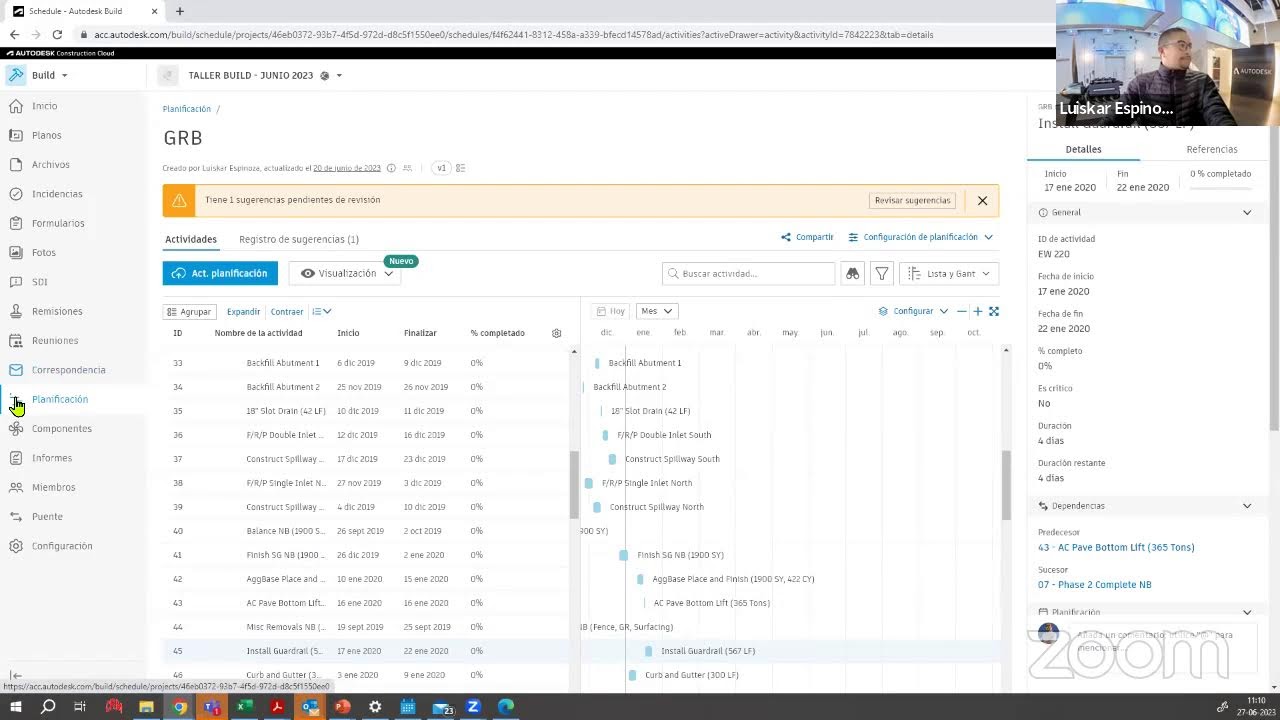Viewport: 1280px width, 720px height.
Task: Zoom out Gantt with minus icon
Action: [x=961, y=311]
